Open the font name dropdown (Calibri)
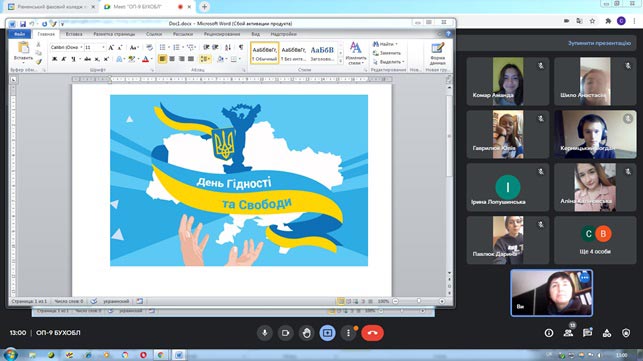This screenshot has width=643, height=361. [81, 48]
